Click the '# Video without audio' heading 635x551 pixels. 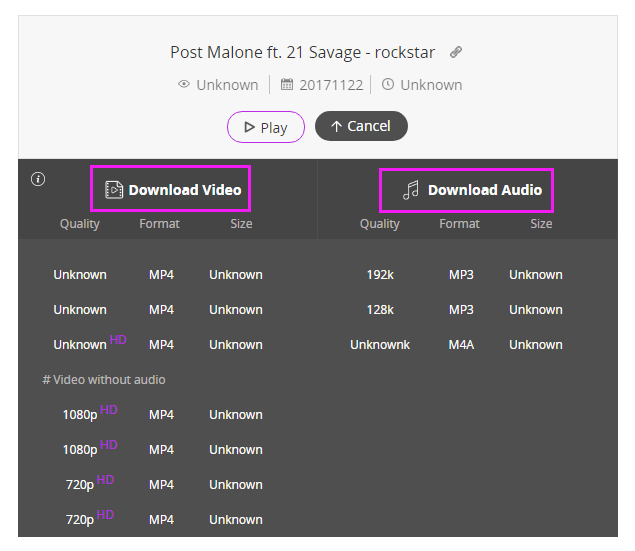click(x=104, y=380)
